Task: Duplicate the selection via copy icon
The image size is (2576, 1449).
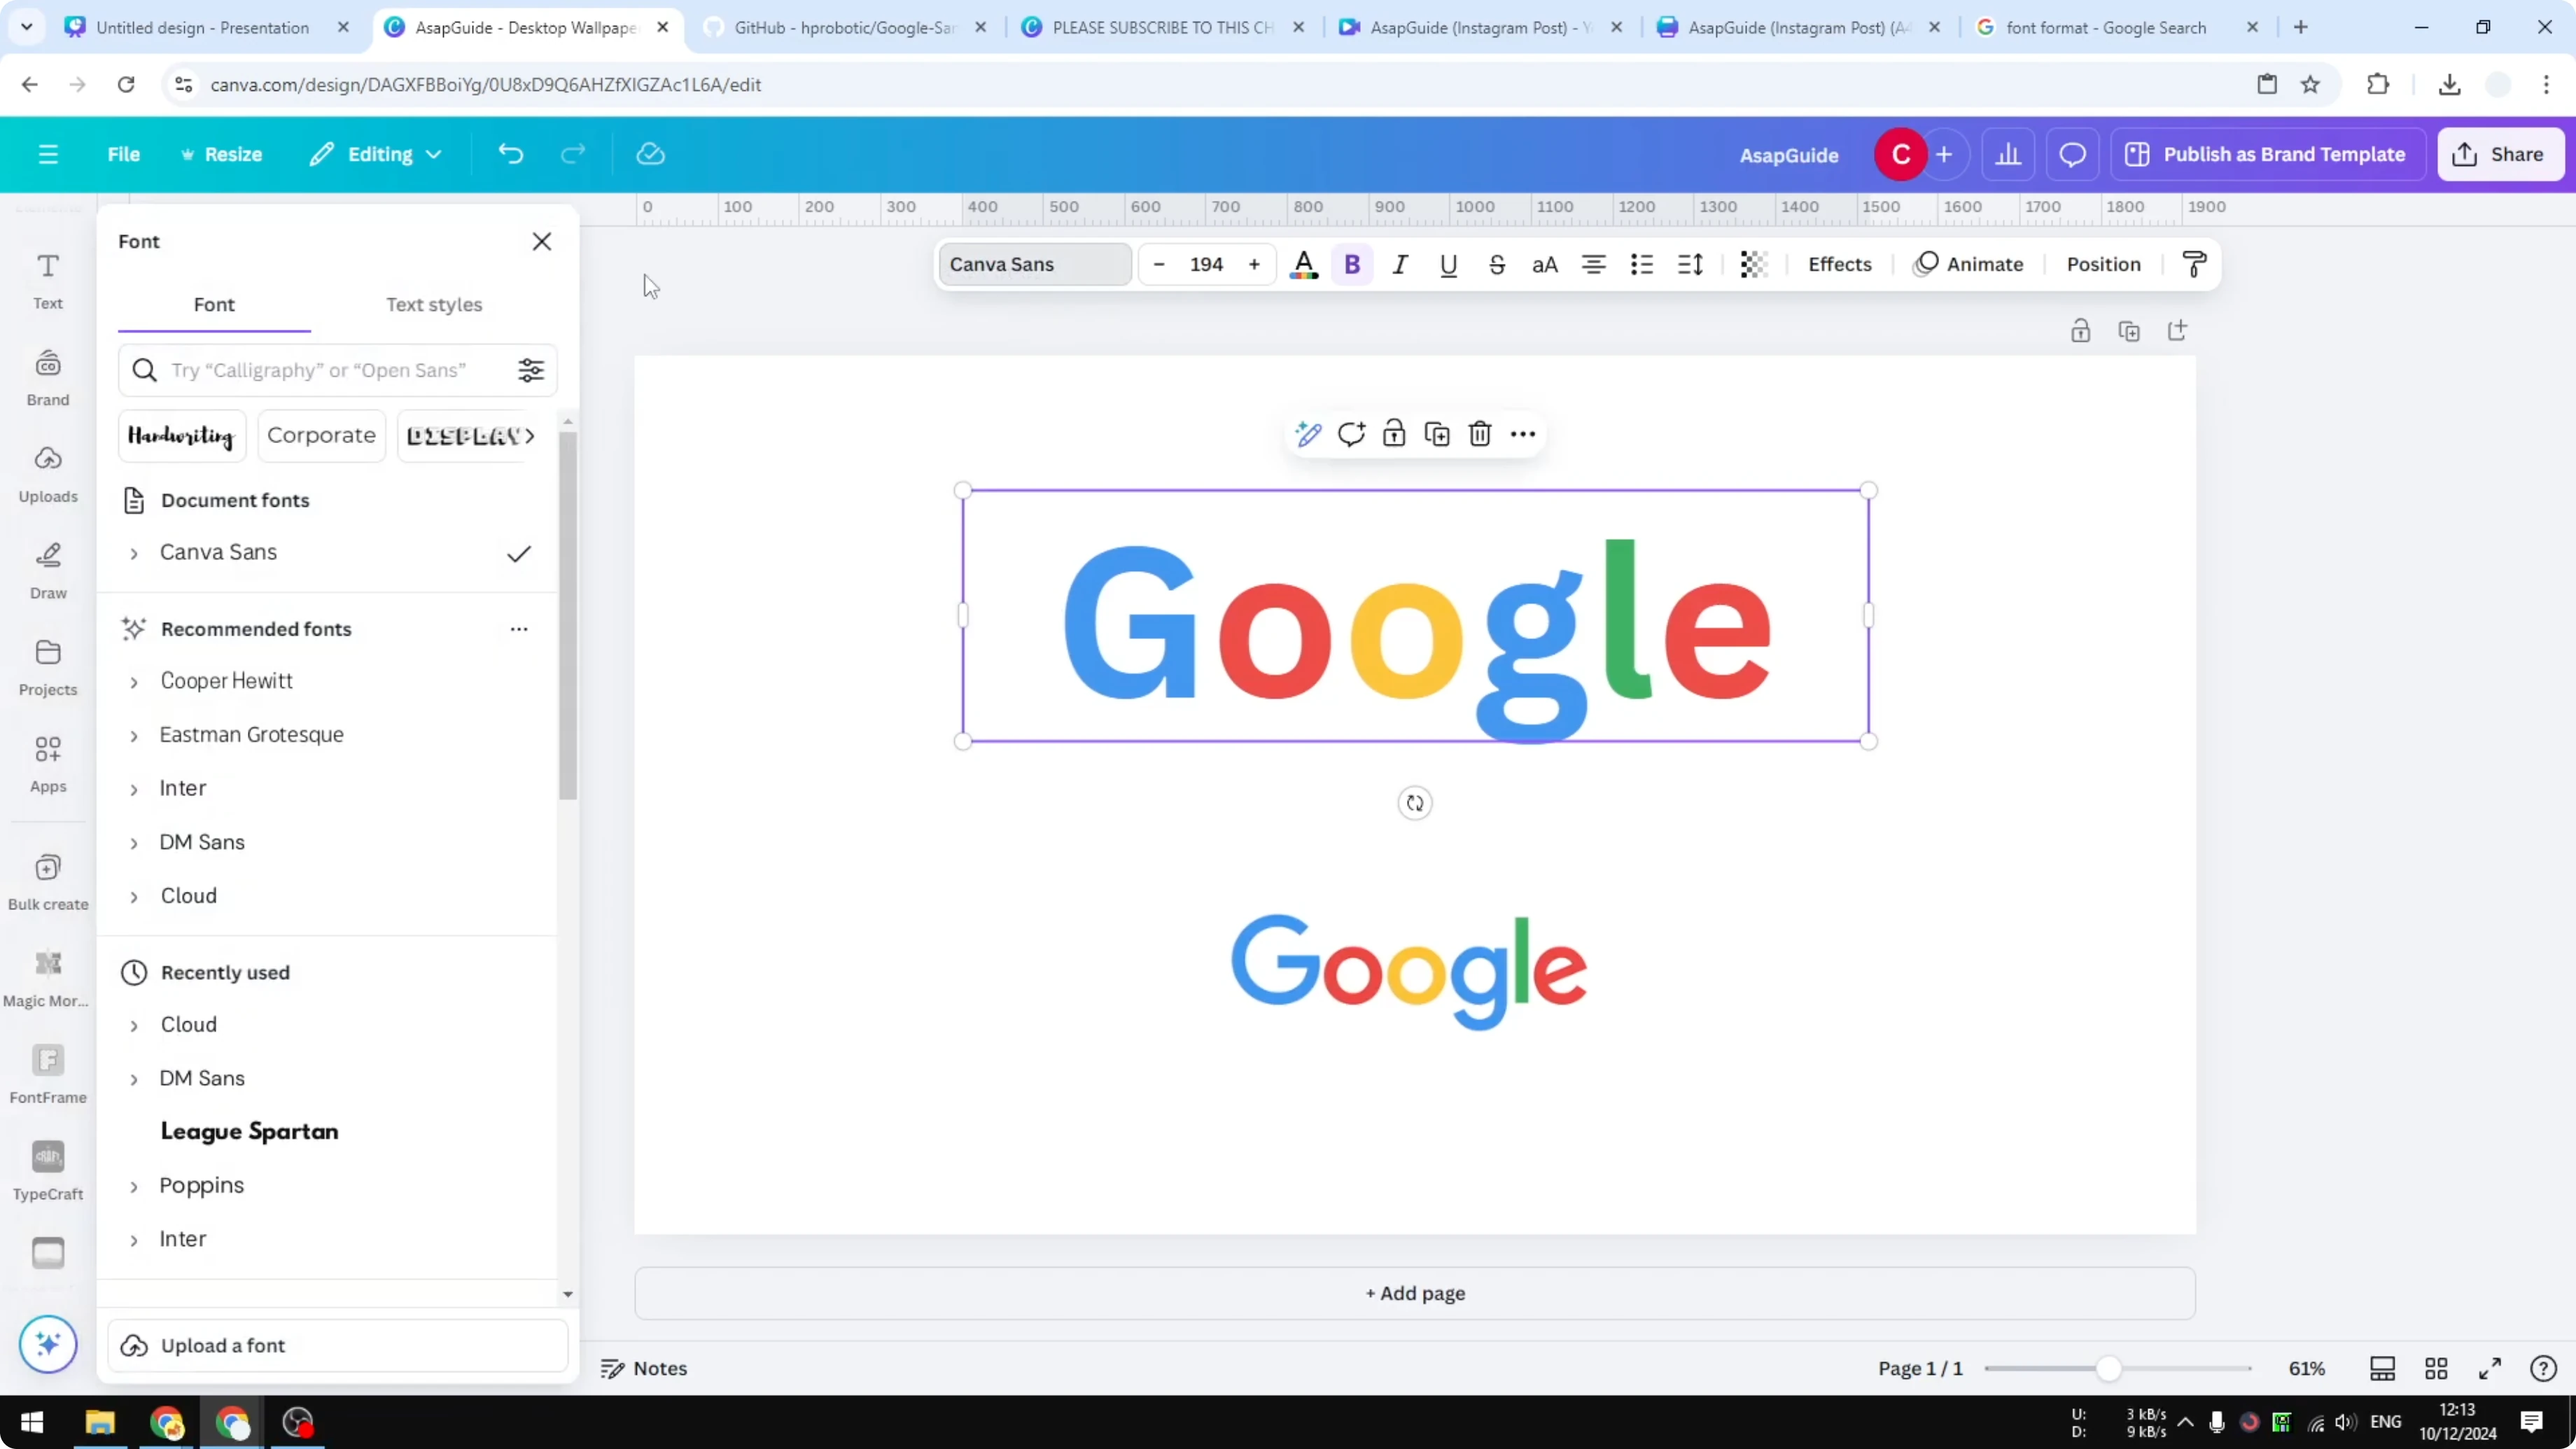Action: 1437,434
